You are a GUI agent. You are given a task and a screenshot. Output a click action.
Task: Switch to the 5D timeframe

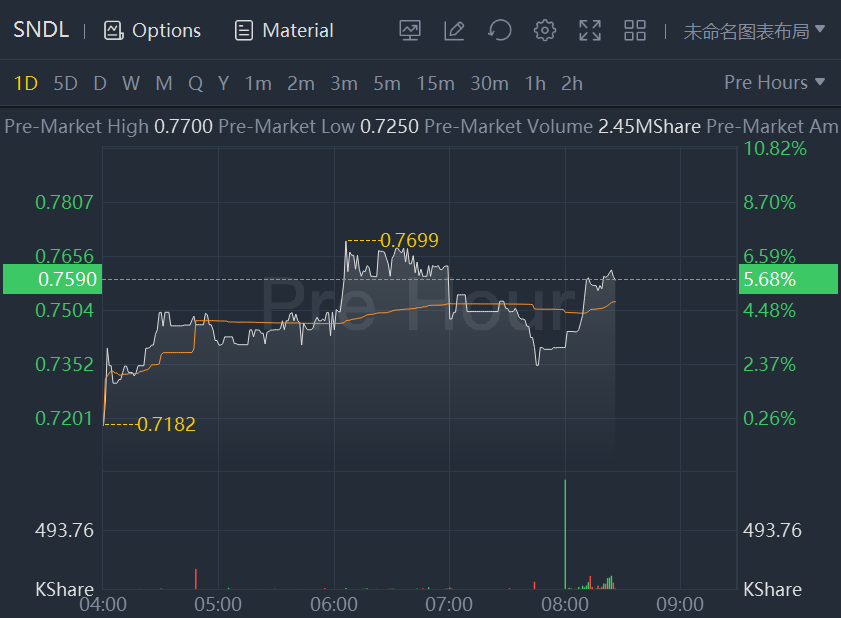65,83
